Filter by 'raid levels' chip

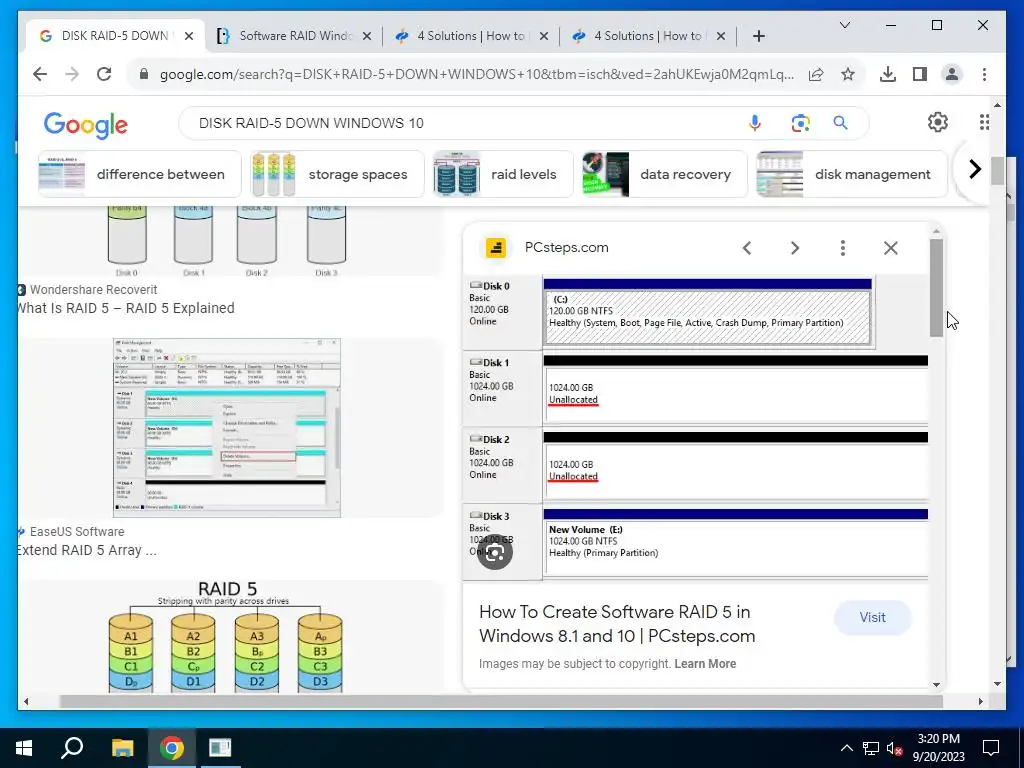[503, 174]
